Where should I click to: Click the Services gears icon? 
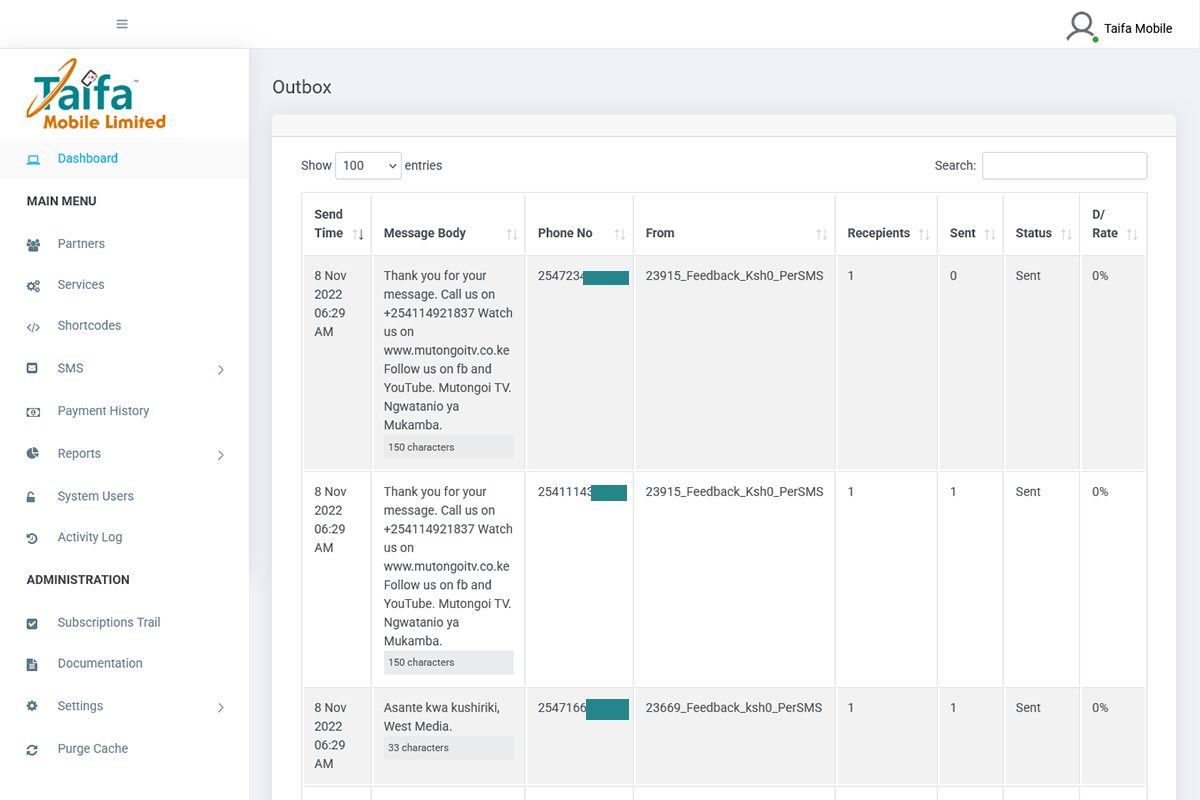click(33, 286)
